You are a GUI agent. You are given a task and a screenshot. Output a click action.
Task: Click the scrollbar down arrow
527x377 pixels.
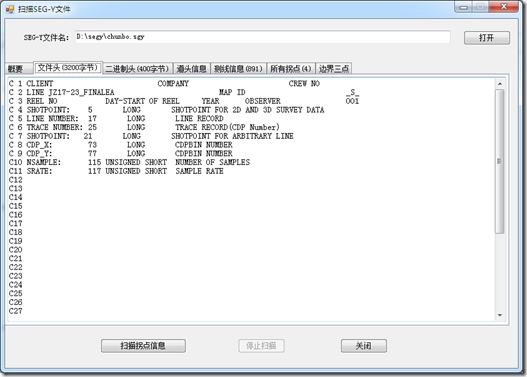tap(500, 315)
